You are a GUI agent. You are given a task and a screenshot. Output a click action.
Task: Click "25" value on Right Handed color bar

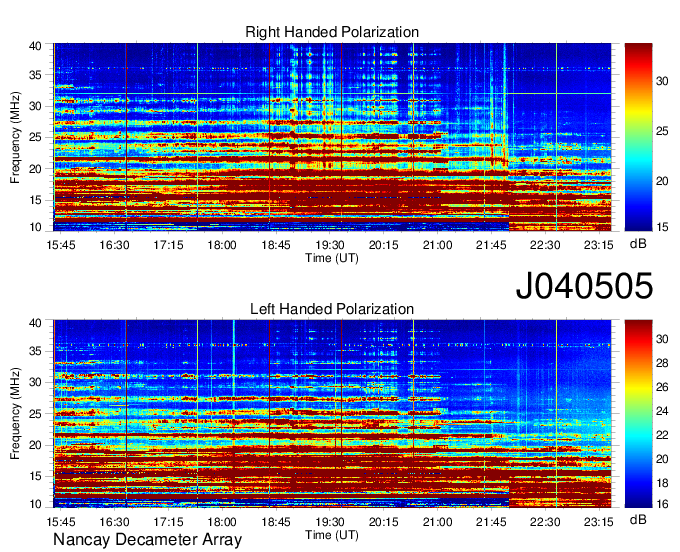662,131
